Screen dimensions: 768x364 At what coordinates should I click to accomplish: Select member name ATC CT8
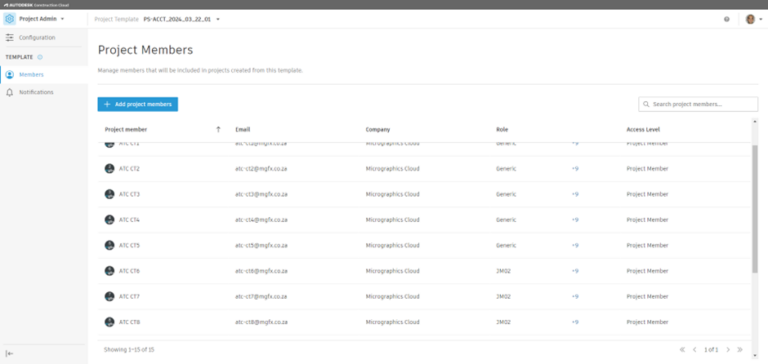click(129, 322)
